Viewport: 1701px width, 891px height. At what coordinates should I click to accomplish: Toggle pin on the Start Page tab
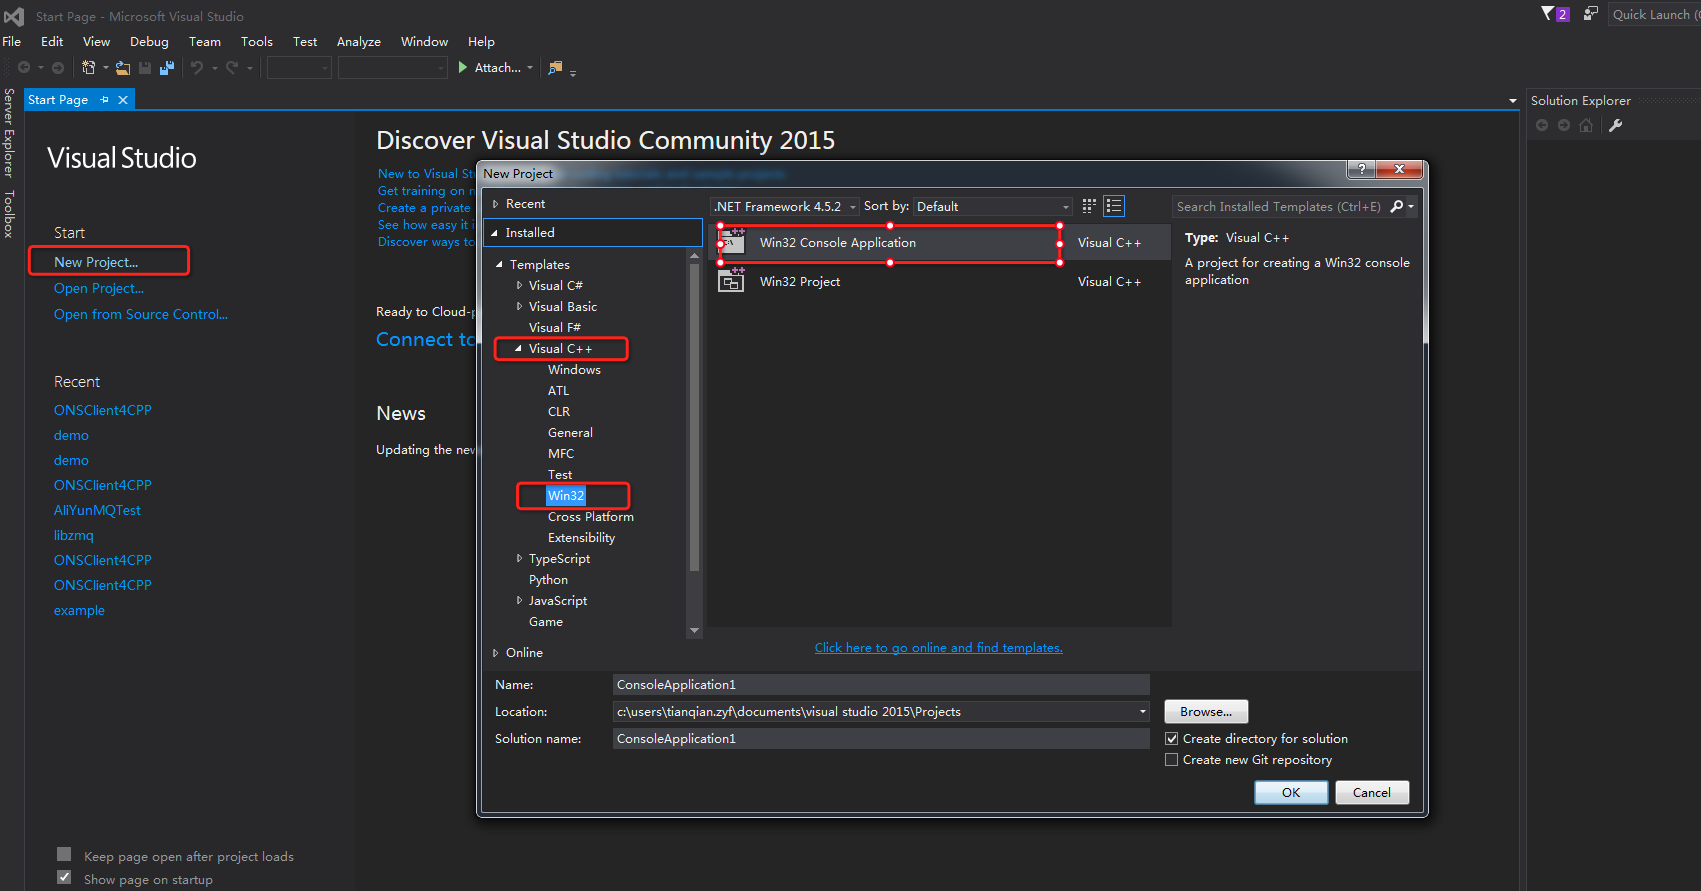point(104,100)
